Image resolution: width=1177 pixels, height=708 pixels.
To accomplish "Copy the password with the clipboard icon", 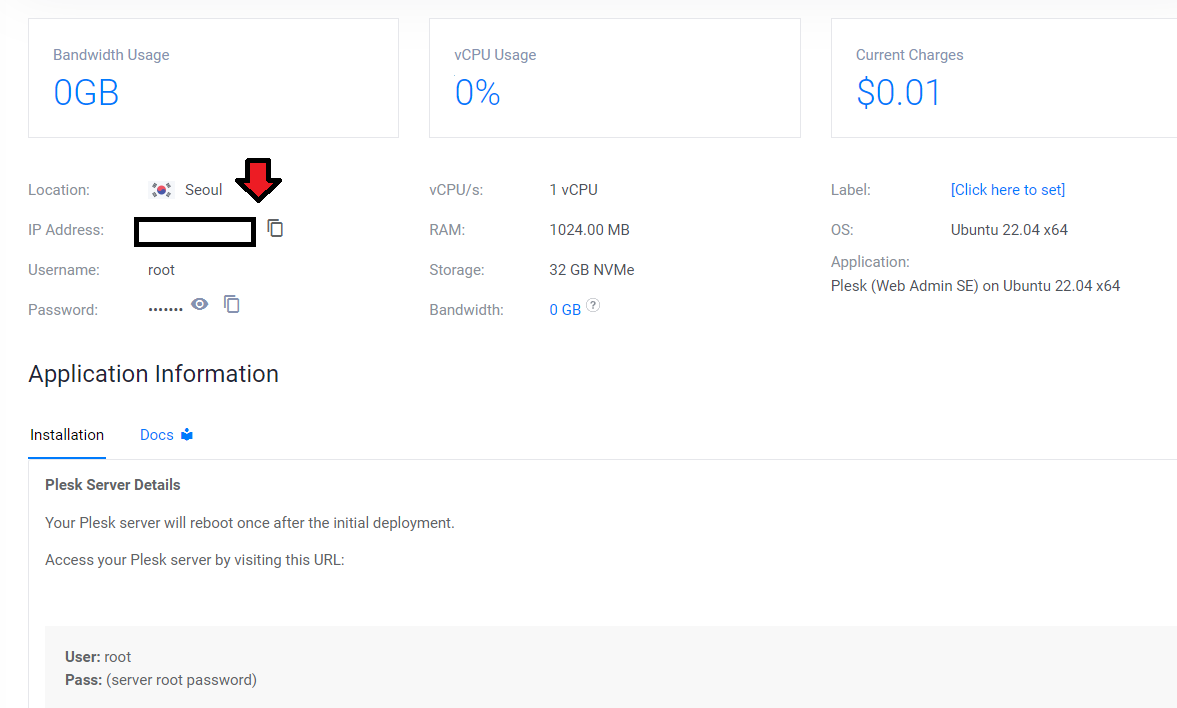I will [232, 304].
